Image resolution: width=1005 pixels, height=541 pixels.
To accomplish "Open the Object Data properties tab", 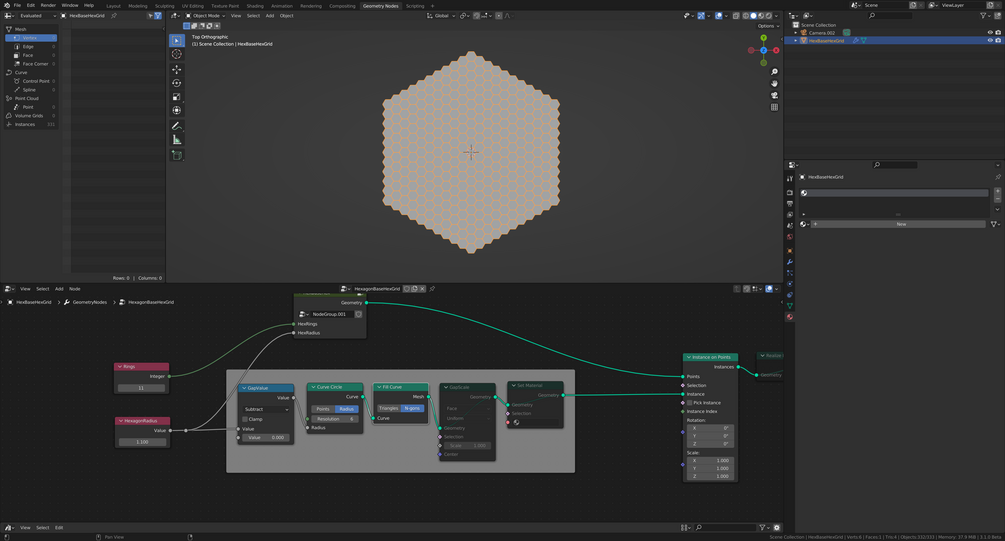I will pyautogui.click(x=790, y=306).
